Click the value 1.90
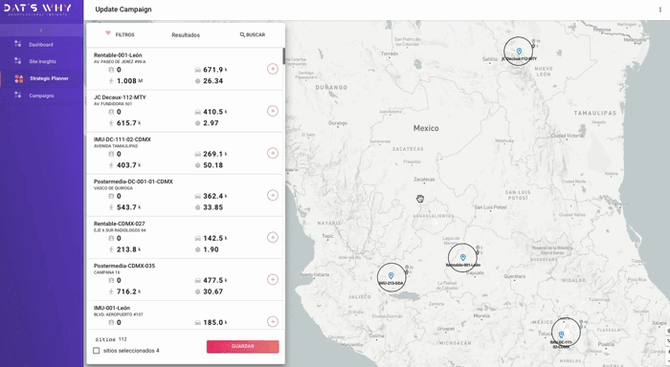 tap(211, 249)
